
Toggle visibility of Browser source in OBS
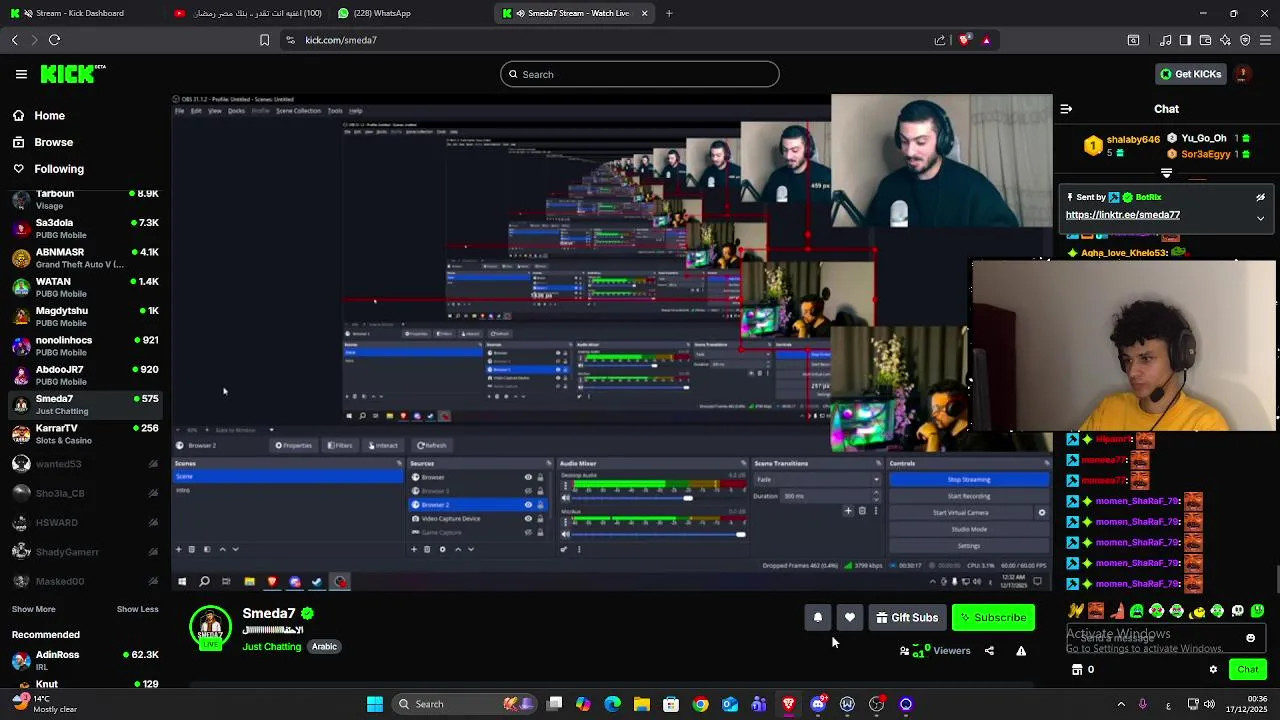[x=528, y=477]
